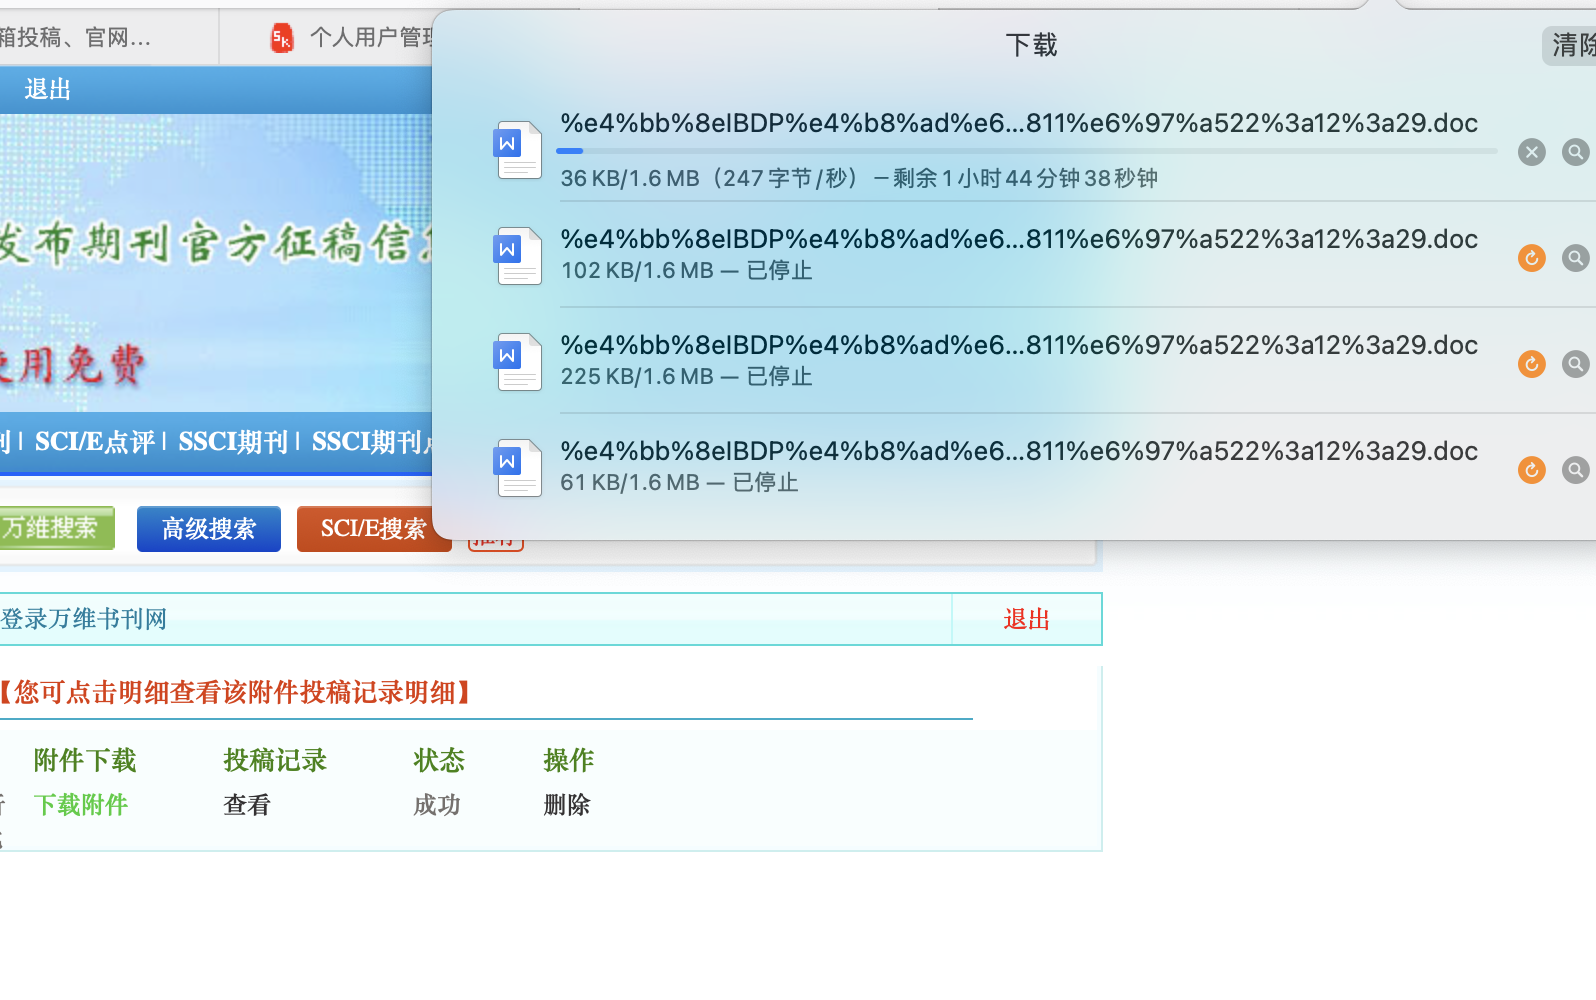The height and width of the screenshot is (1000, 1596).
Task: Click 查看 under 投稿记录
Action: click(x=247, y=805)
